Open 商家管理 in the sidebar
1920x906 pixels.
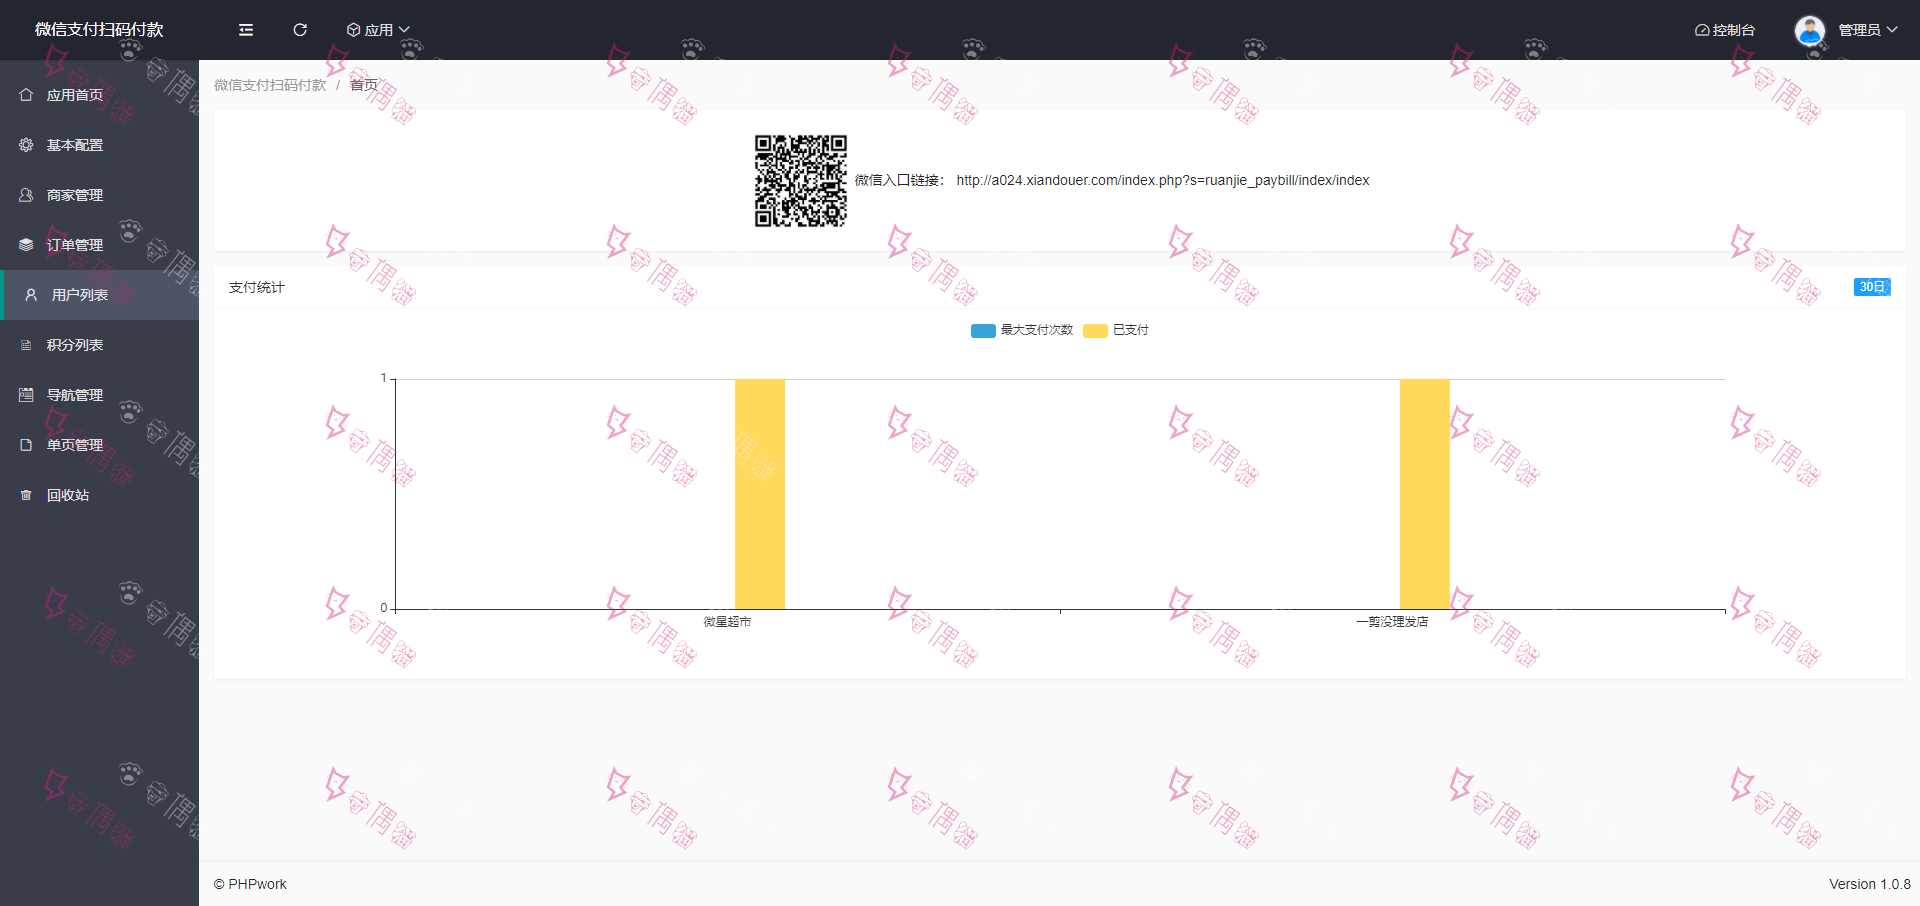pos(99,195)
